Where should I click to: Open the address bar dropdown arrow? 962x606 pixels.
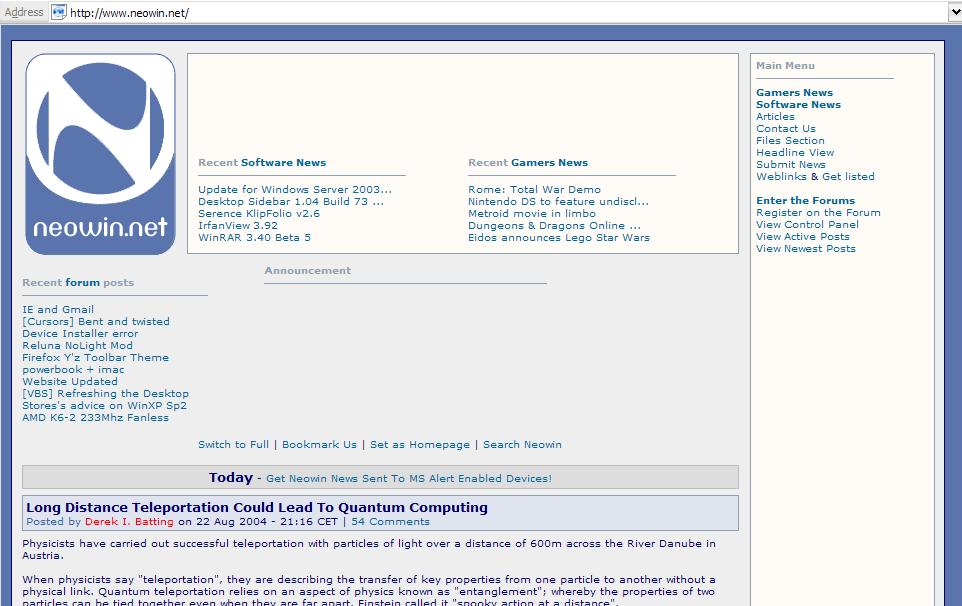tap(955, 12)
